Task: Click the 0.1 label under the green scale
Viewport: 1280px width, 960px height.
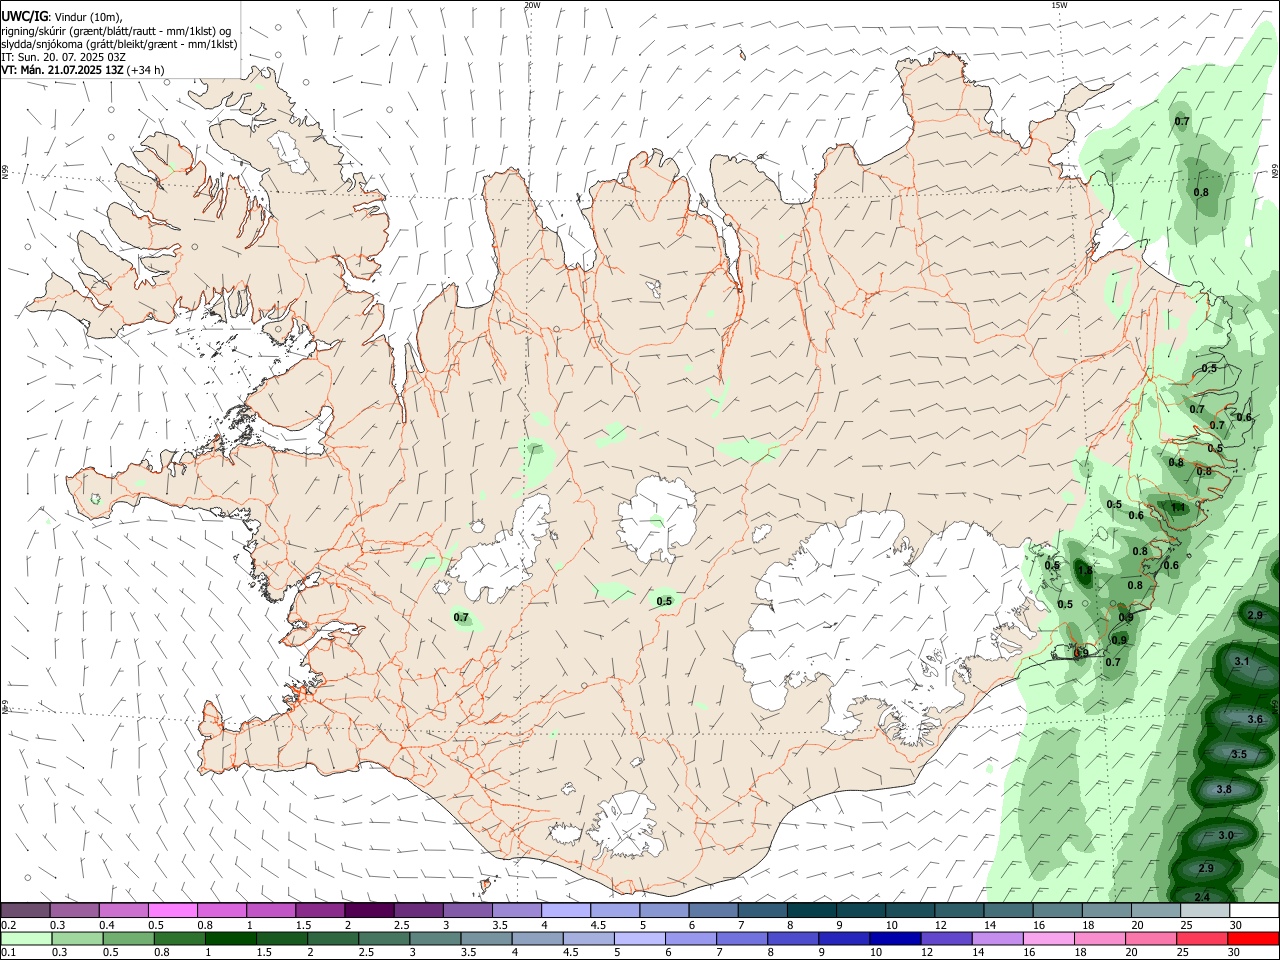Action: tap(8, 953)
